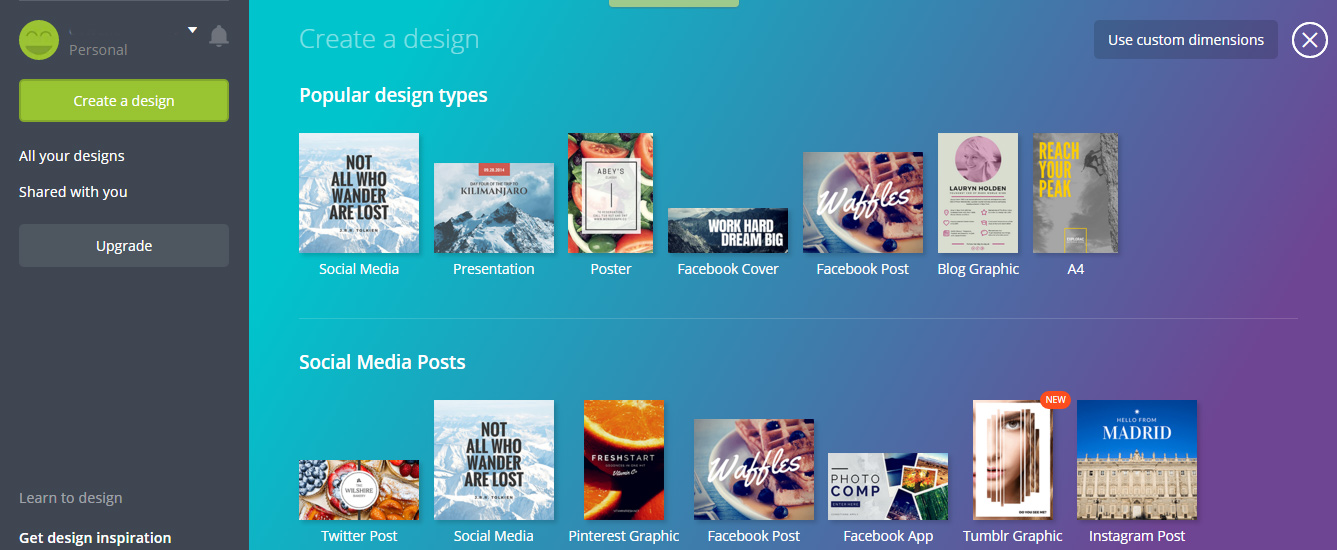Select Social Media thumbnail under Social Media Posts
Image resolution: width=1337 pixels, height=550 pixels.
click(x=494, y=460)
